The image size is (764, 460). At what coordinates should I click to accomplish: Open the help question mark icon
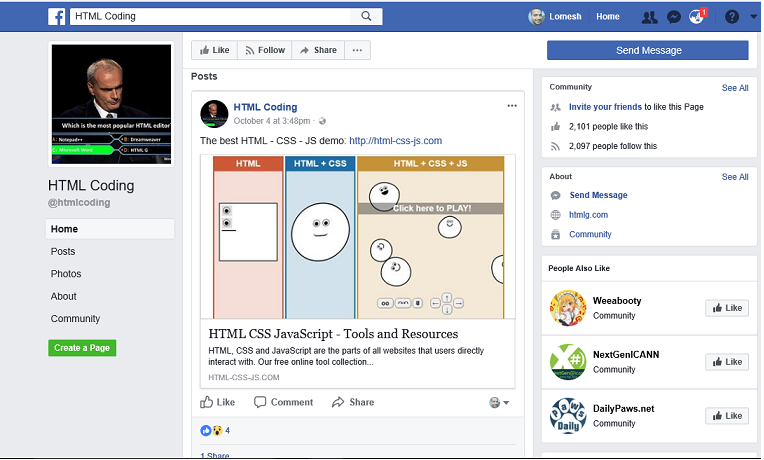[x=731, y=17]
